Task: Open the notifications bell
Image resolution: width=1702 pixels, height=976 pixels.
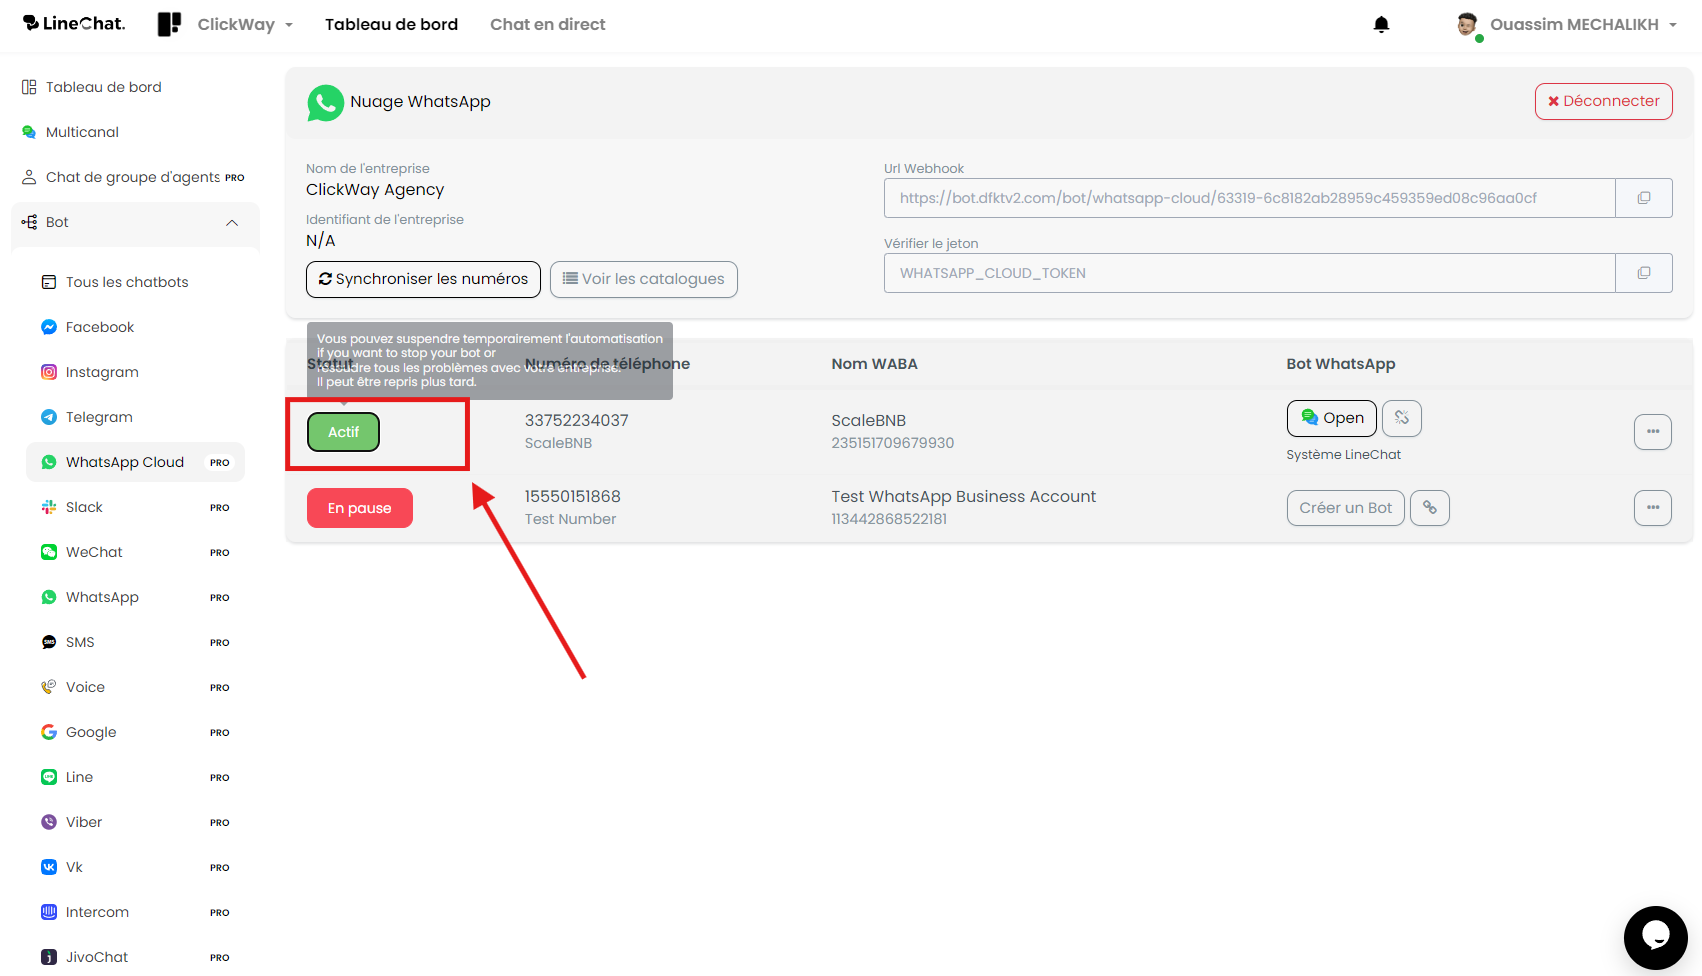Action: pyautogui.click(x=1381, y=24)
